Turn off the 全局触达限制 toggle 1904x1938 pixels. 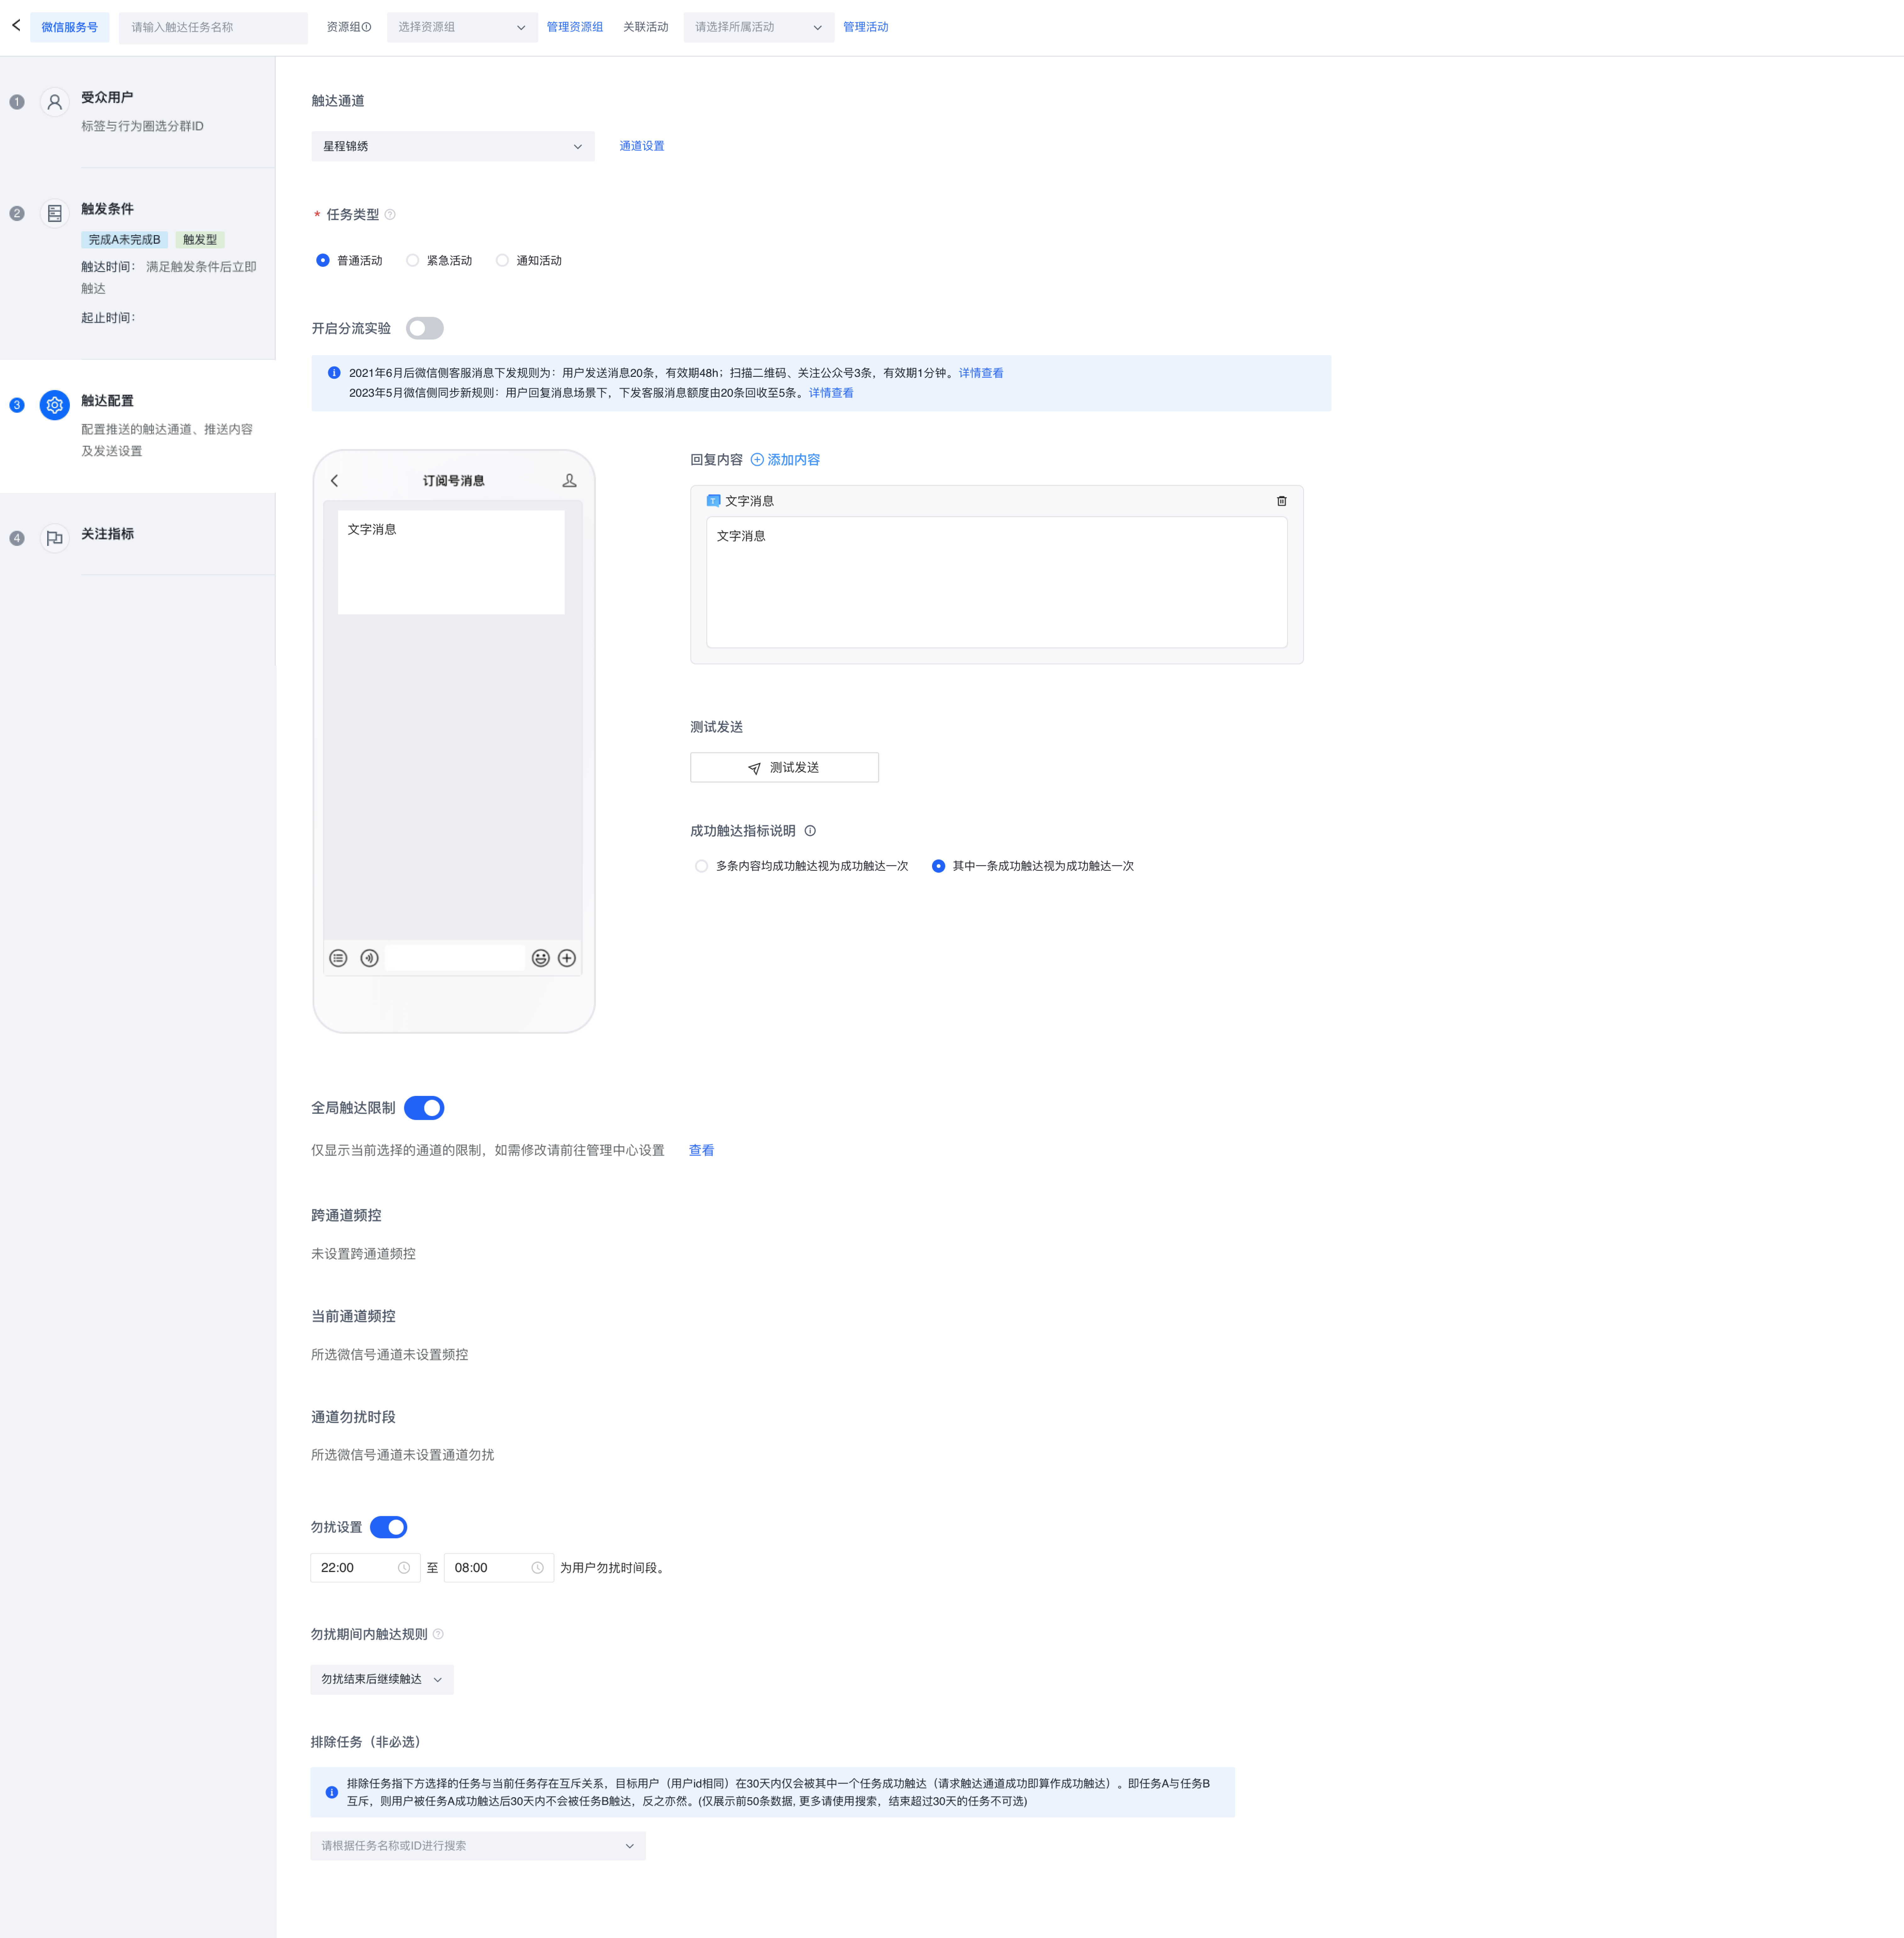point(424,1108)
